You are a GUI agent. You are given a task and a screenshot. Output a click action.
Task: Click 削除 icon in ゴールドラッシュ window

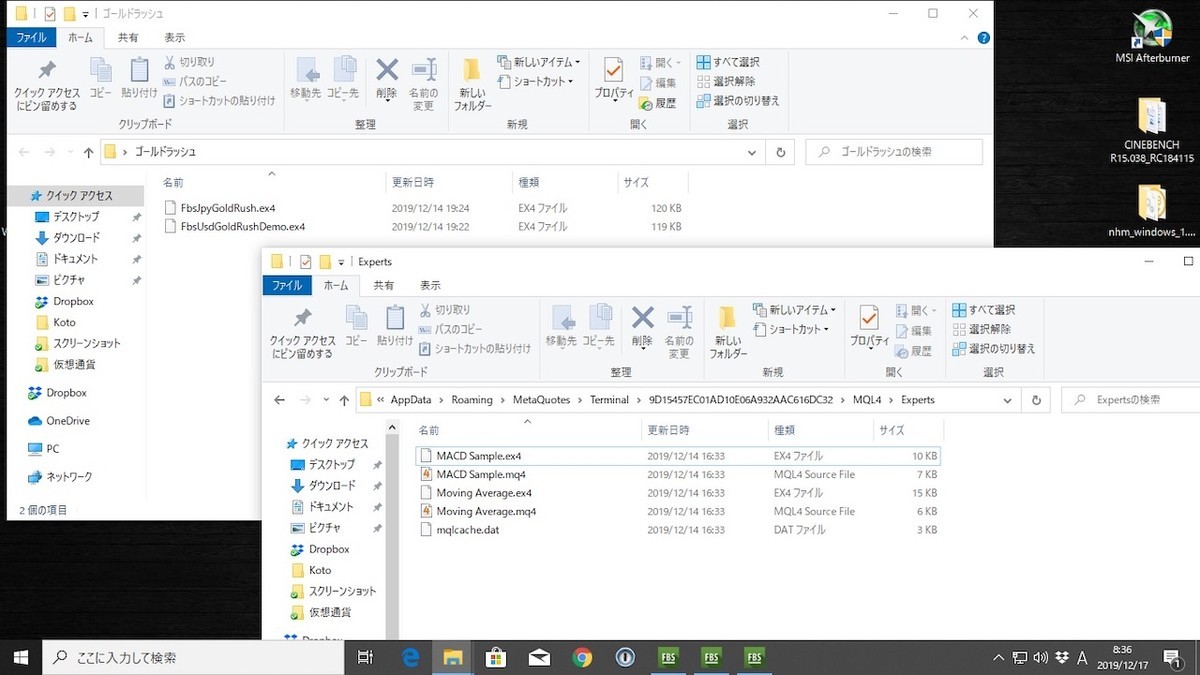pyautogui.click(x=387, y=78)
